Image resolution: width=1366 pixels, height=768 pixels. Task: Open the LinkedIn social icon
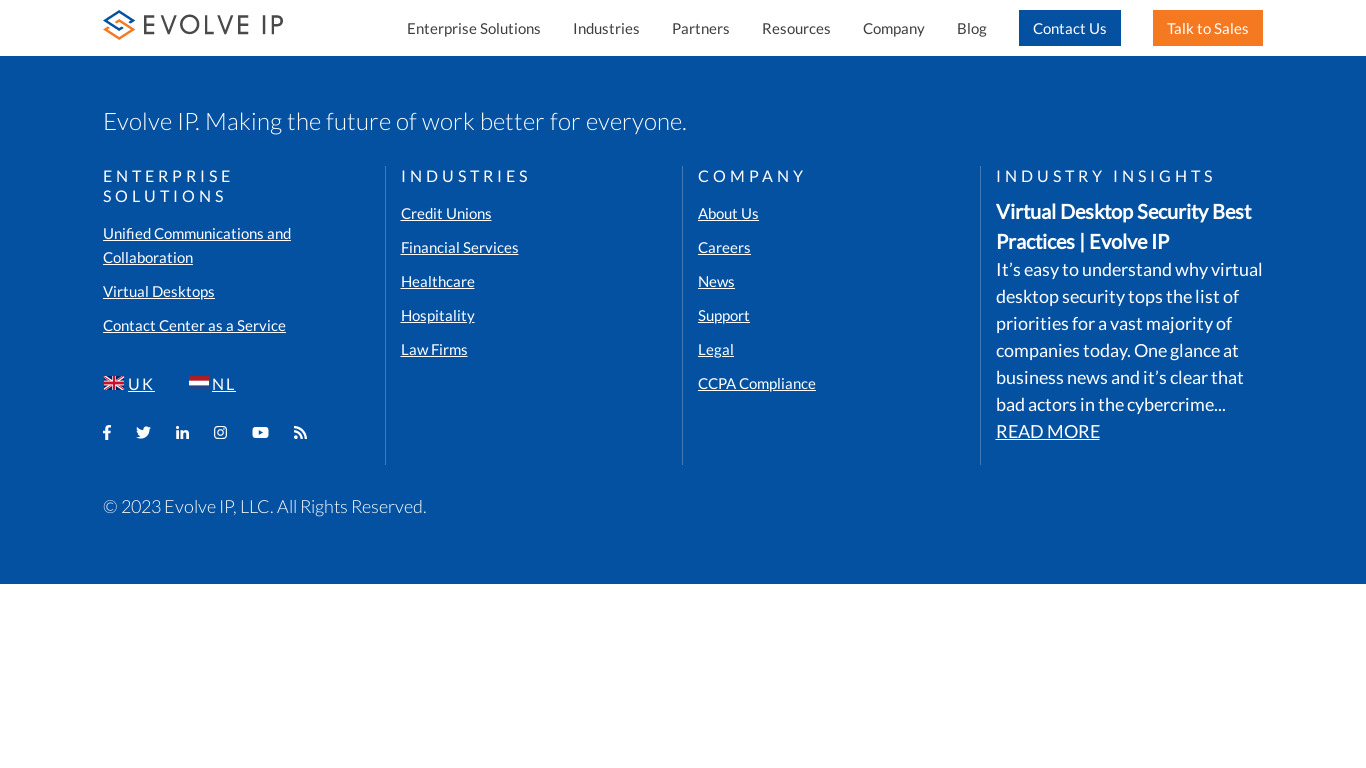pos(182,433)
